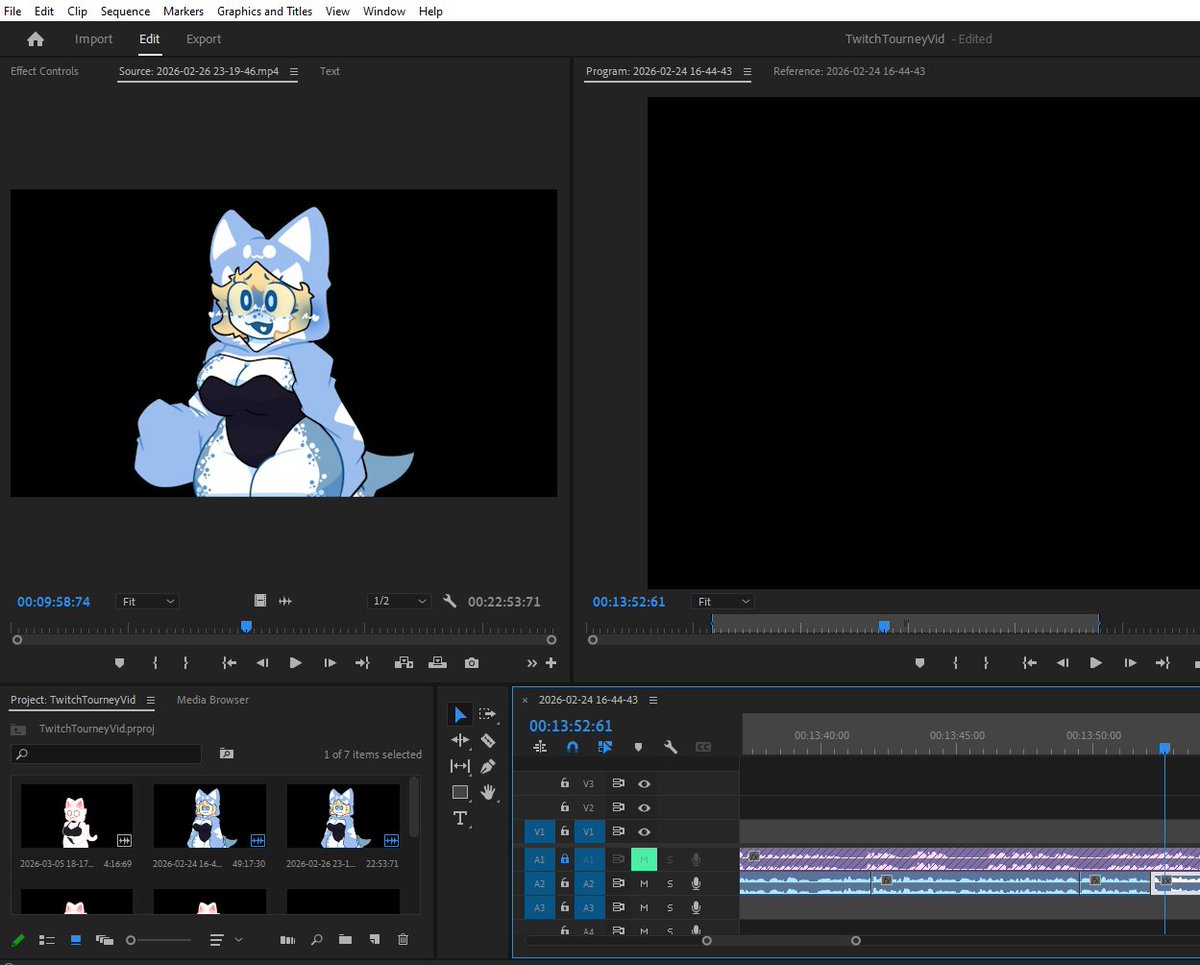Toggle V3 track output eye
Screen dimensions: 1200x965
[644, 783]
